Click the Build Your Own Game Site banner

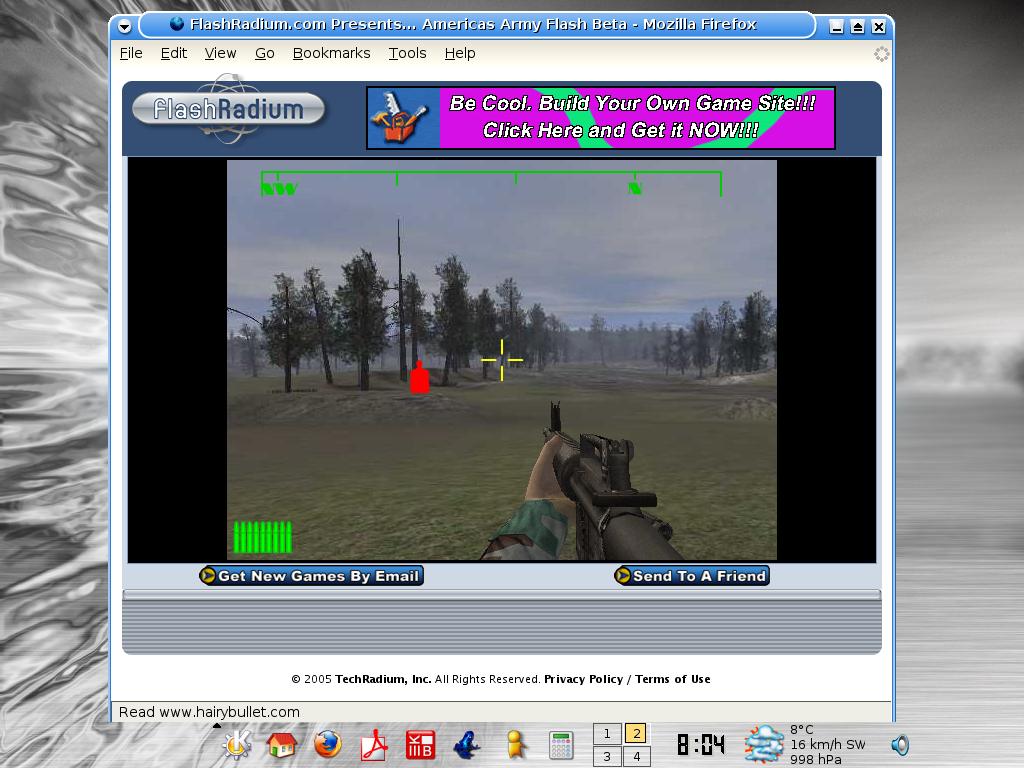[601, 118]
